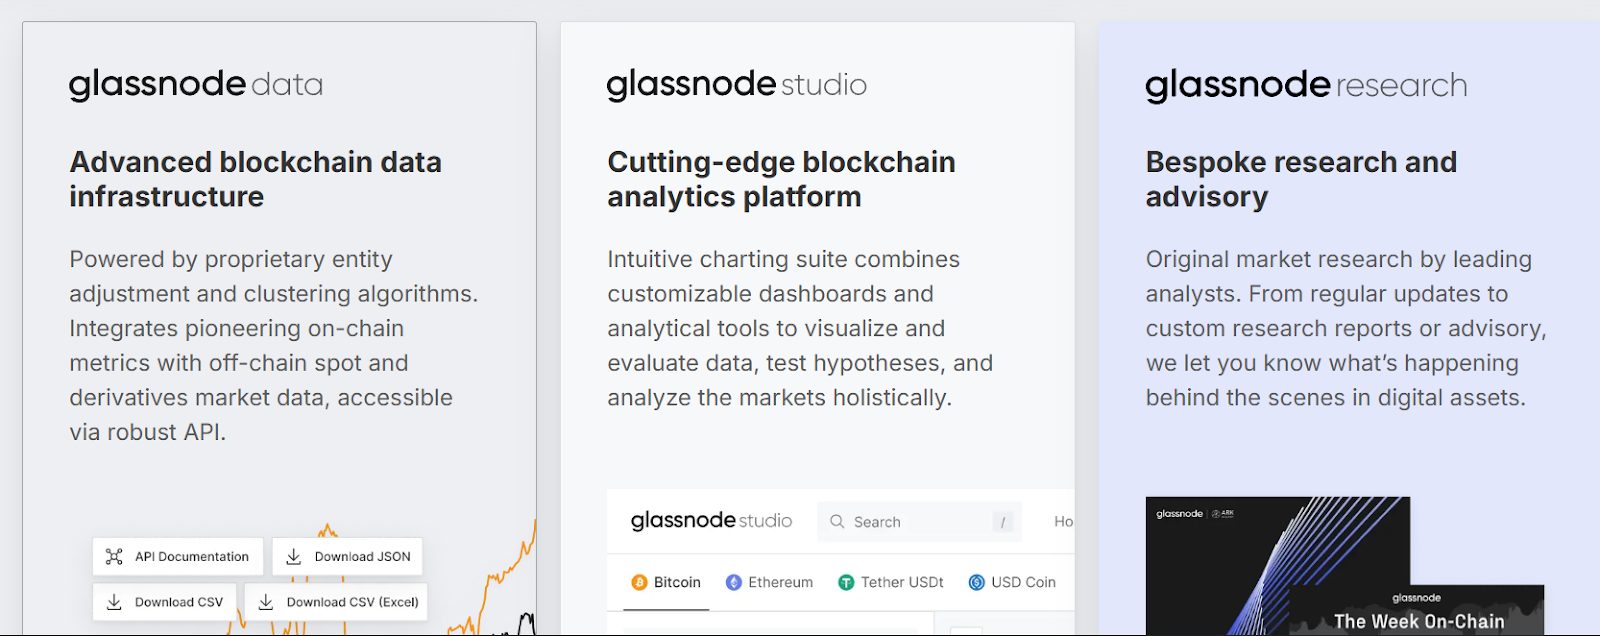
Task: Click the Download CSV (Excel) arrow icon
Action: (x=266, y=602)
